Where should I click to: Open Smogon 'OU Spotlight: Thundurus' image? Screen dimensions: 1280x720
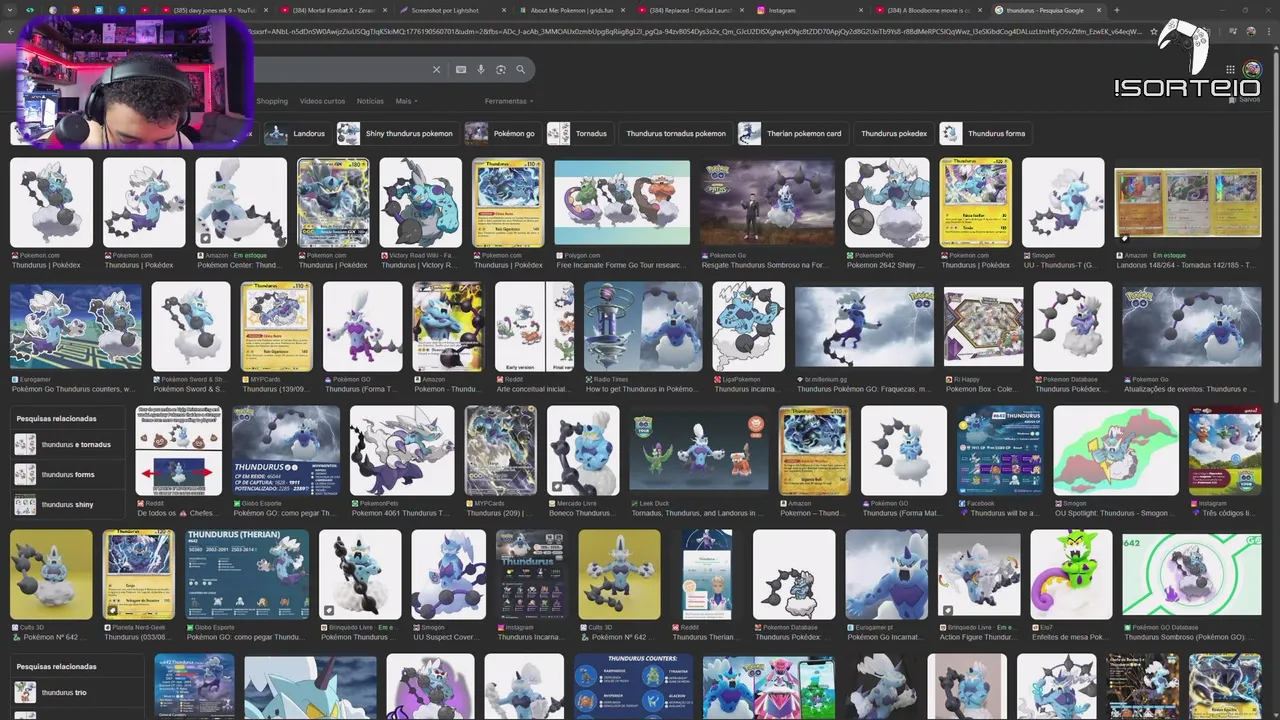pyautogui.click(x=1116, y=450)
